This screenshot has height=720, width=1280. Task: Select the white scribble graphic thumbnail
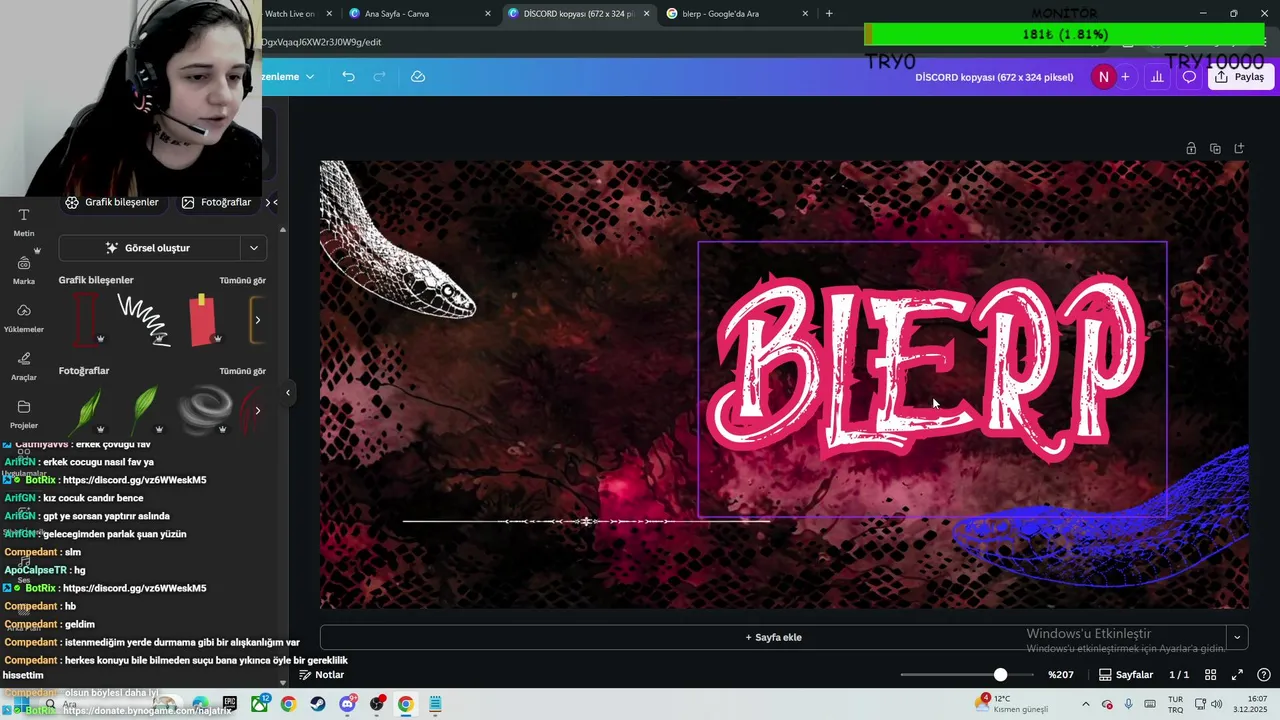click(x=144, y=320)
